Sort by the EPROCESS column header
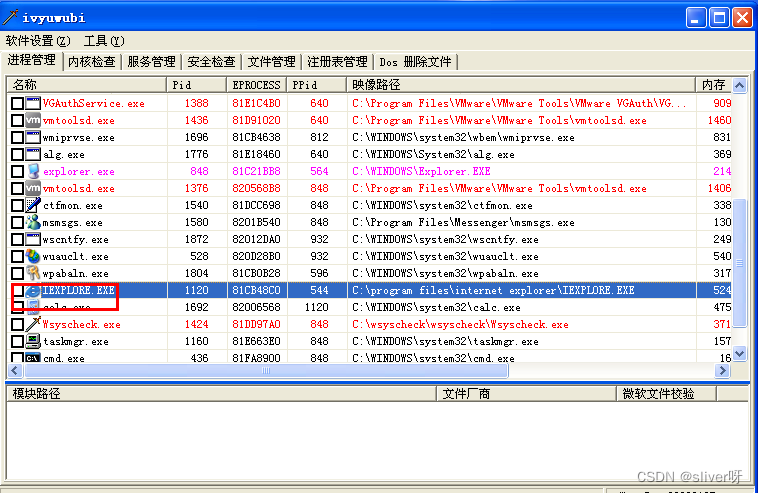 (x=257, y=85)
